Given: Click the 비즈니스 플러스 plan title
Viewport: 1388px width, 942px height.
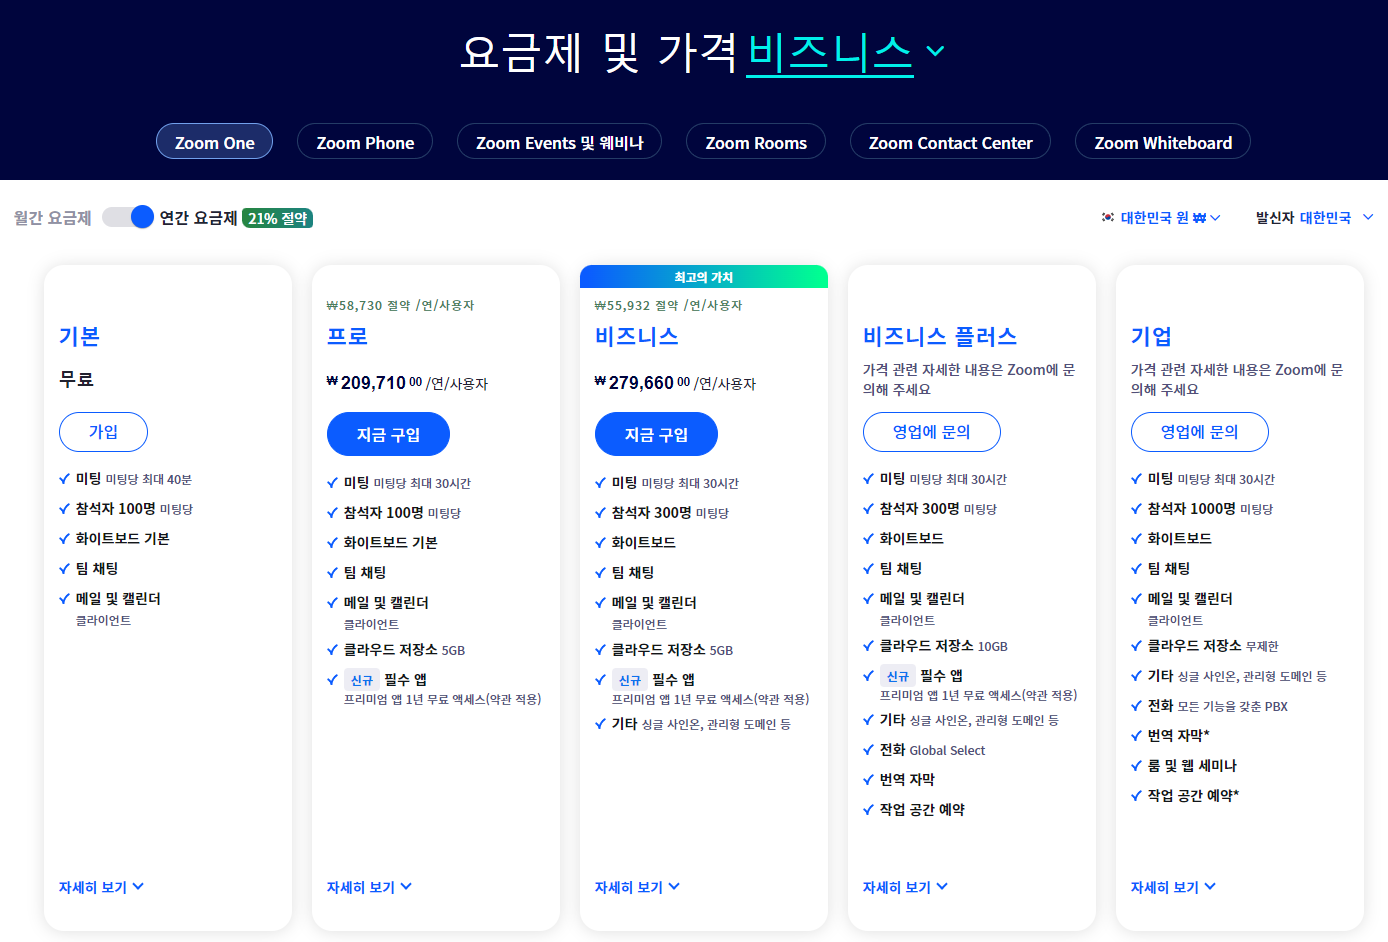Looking at the screenshot, I should click(940, 336).
